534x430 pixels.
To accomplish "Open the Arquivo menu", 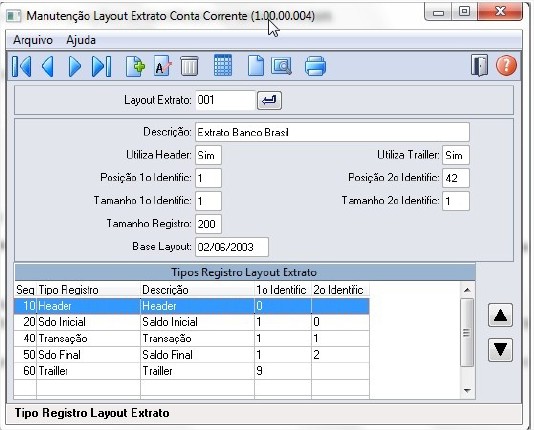I will [x=33, y=40].
